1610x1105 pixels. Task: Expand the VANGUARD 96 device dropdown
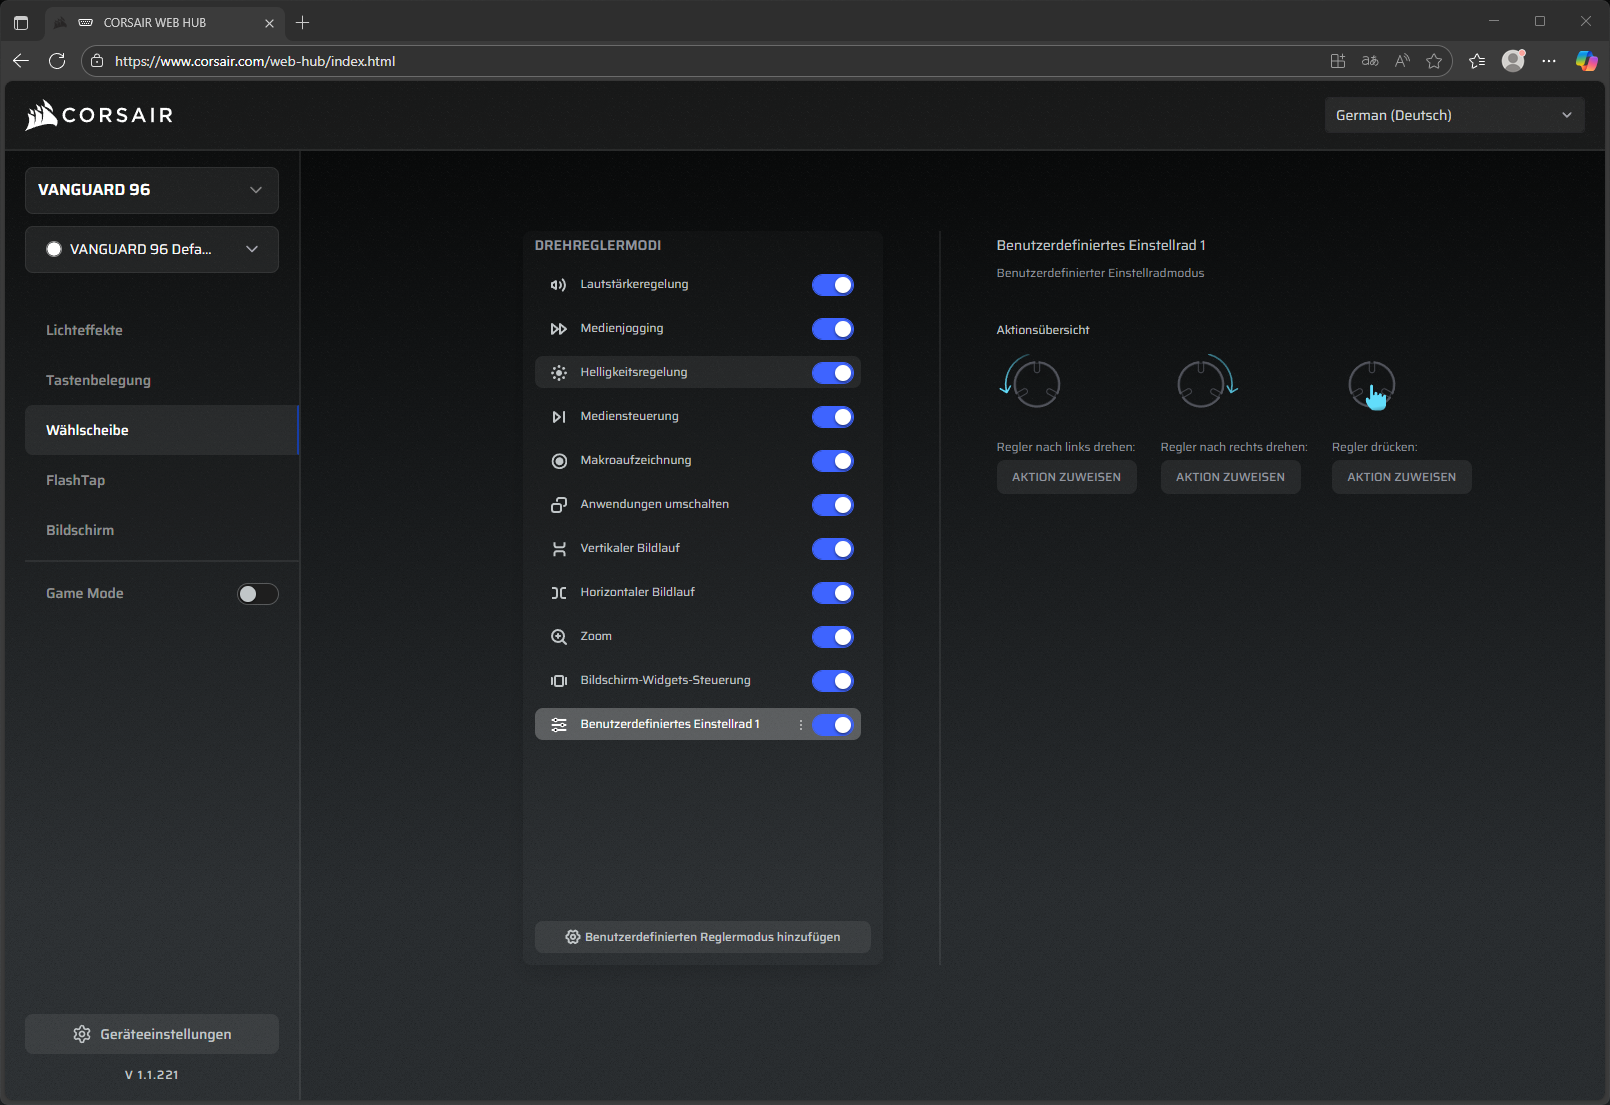pos(152,190)
